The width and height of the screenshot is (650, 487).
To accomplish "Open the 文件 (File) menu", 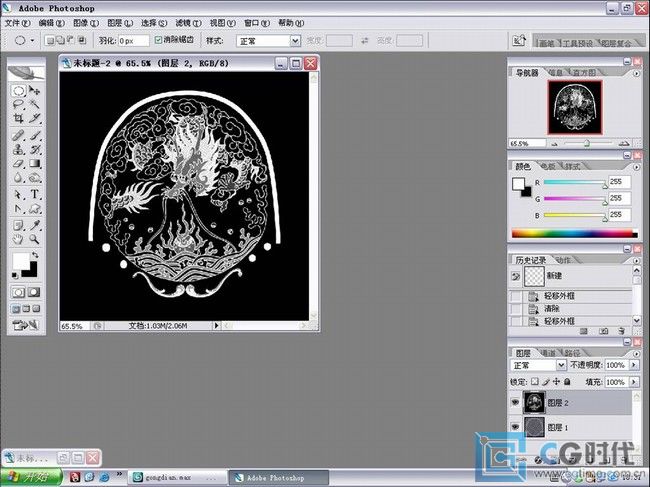I will (17, 23).
